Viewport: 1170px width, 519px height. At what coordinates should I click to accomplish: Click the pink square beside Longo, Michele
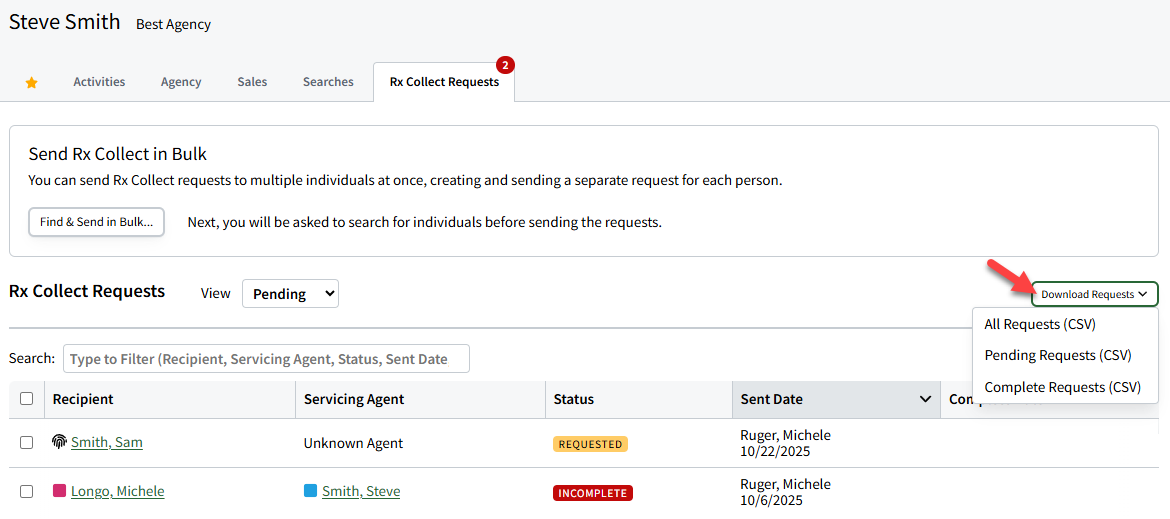pyautogui.click(x=59, y=491)
